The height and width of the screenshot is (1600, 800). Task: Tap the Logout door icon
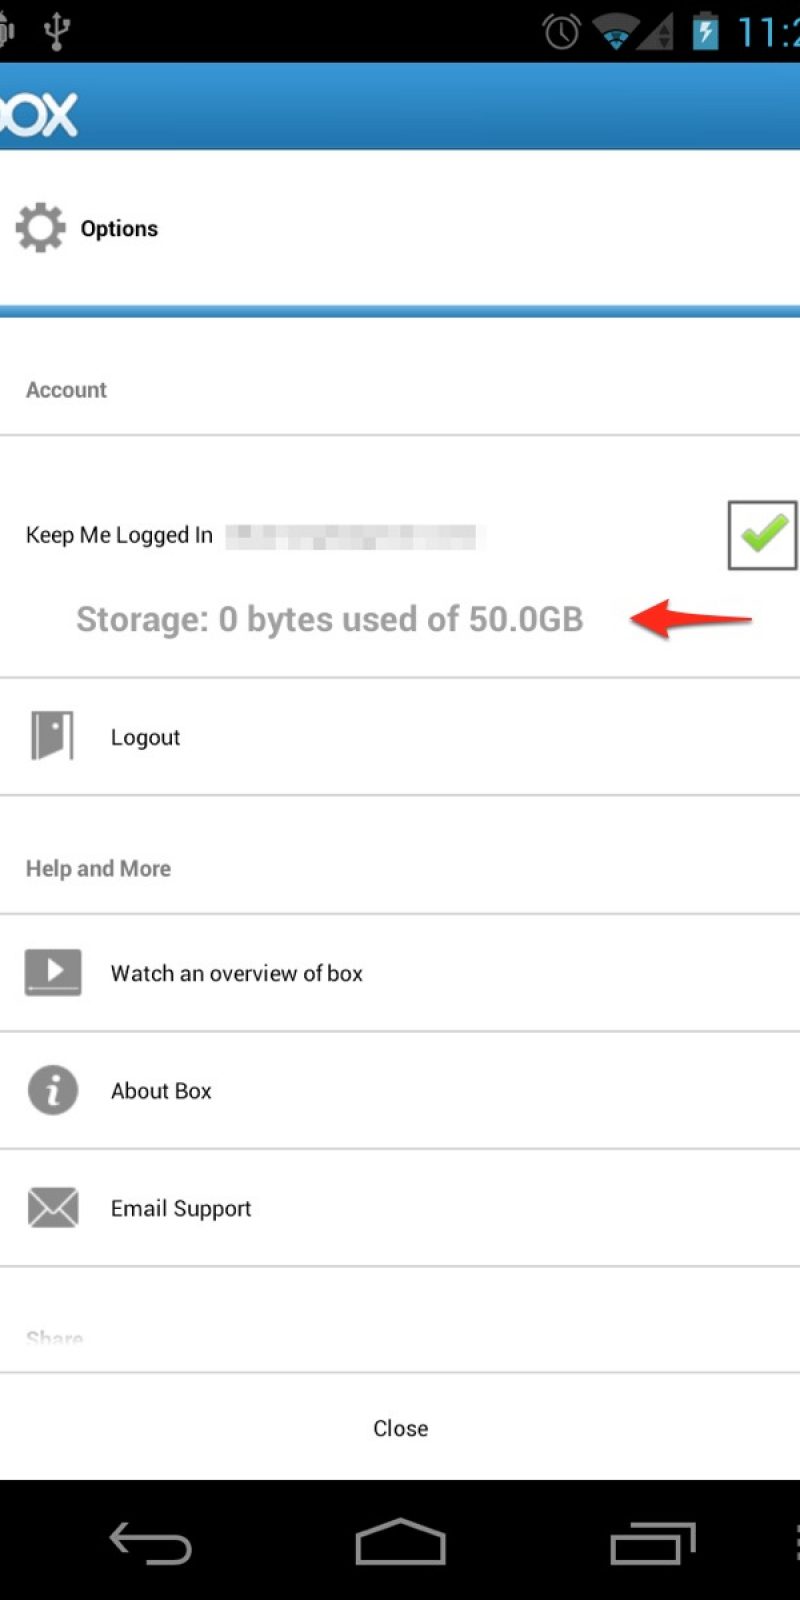point(52,737)
